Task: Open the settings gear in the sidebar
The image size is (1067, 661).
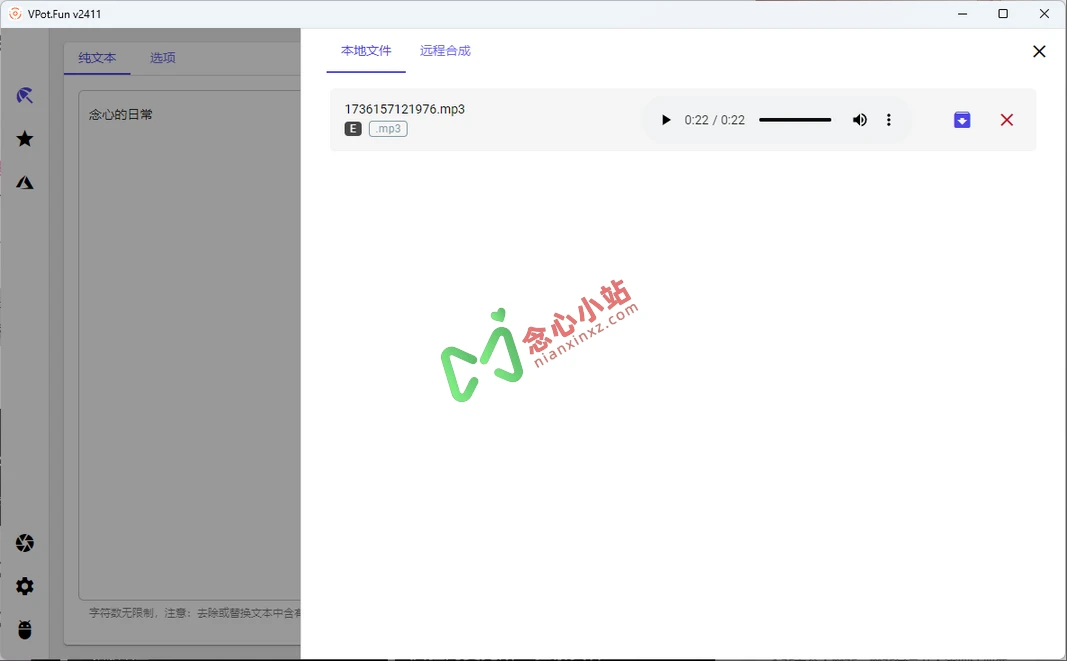Action: [24, 586]
